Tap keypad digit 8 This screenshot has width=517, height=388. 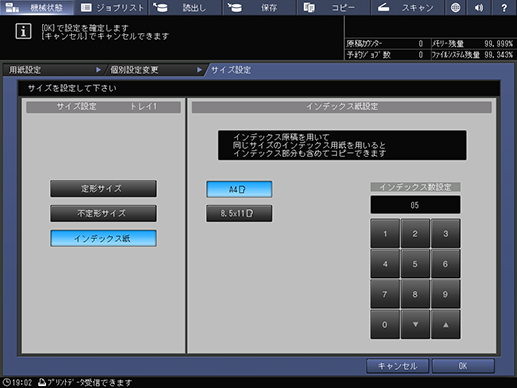pos(415,294)
